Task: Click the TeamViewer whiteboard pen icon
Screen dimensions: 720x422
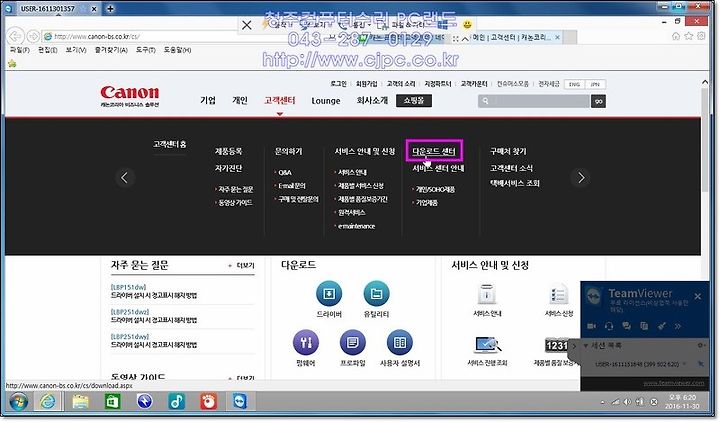Action: [661, 326]
